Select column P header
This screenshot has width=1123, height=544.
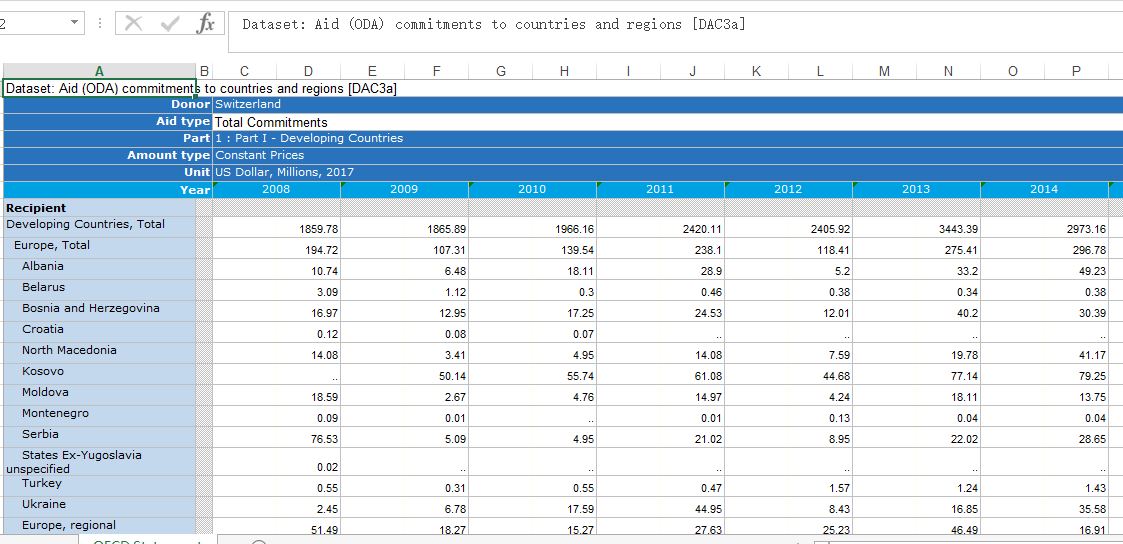pyautogui.click(x=1076, y=71)
